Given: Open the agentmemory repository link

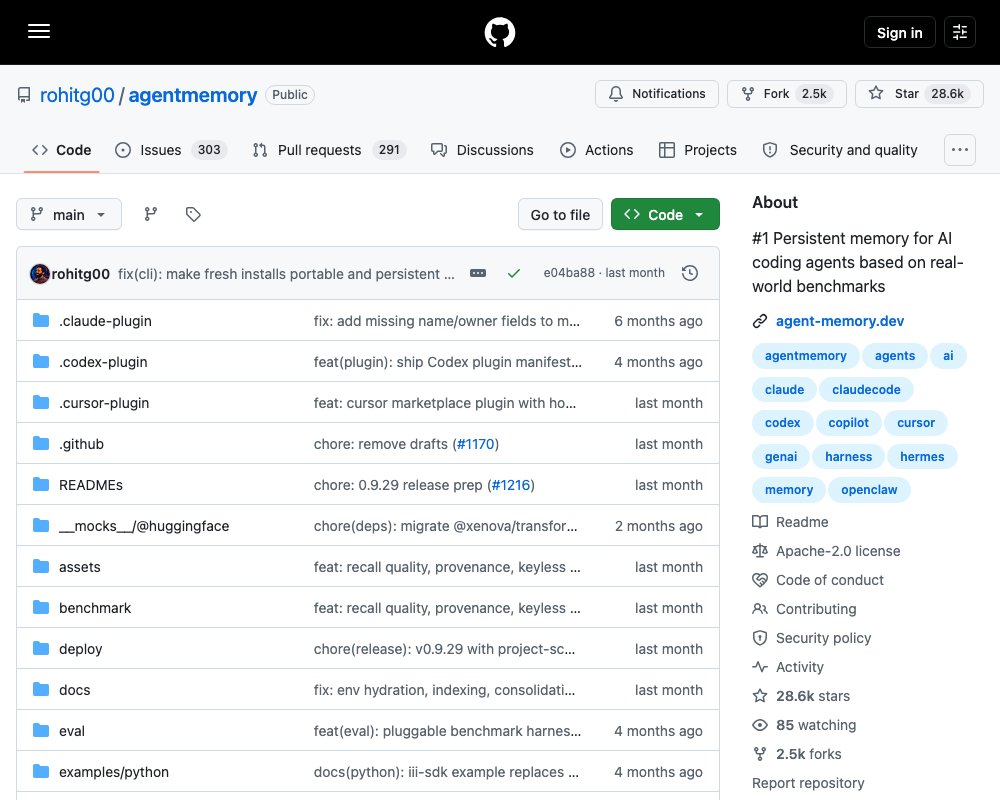Looking at the screenshot, I should (193, 95).
